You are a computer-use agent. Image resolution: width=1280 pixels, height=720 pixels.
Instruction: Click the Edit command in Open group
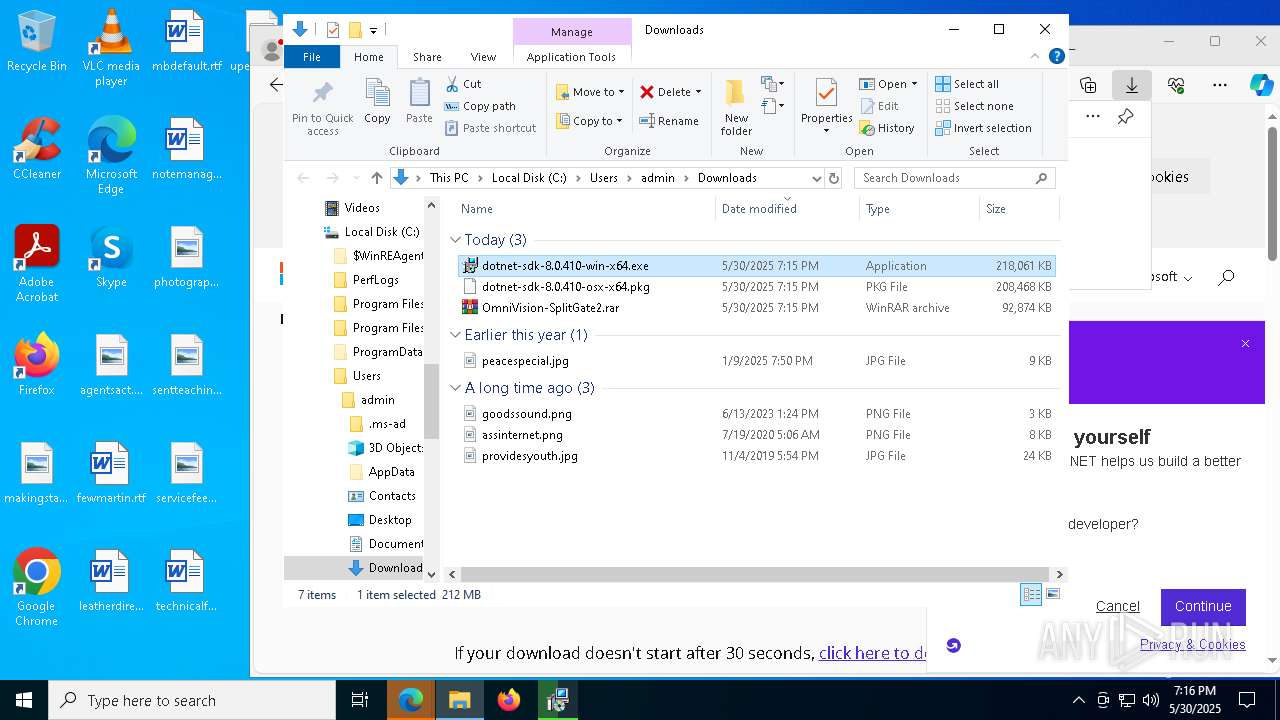(878, 106)
